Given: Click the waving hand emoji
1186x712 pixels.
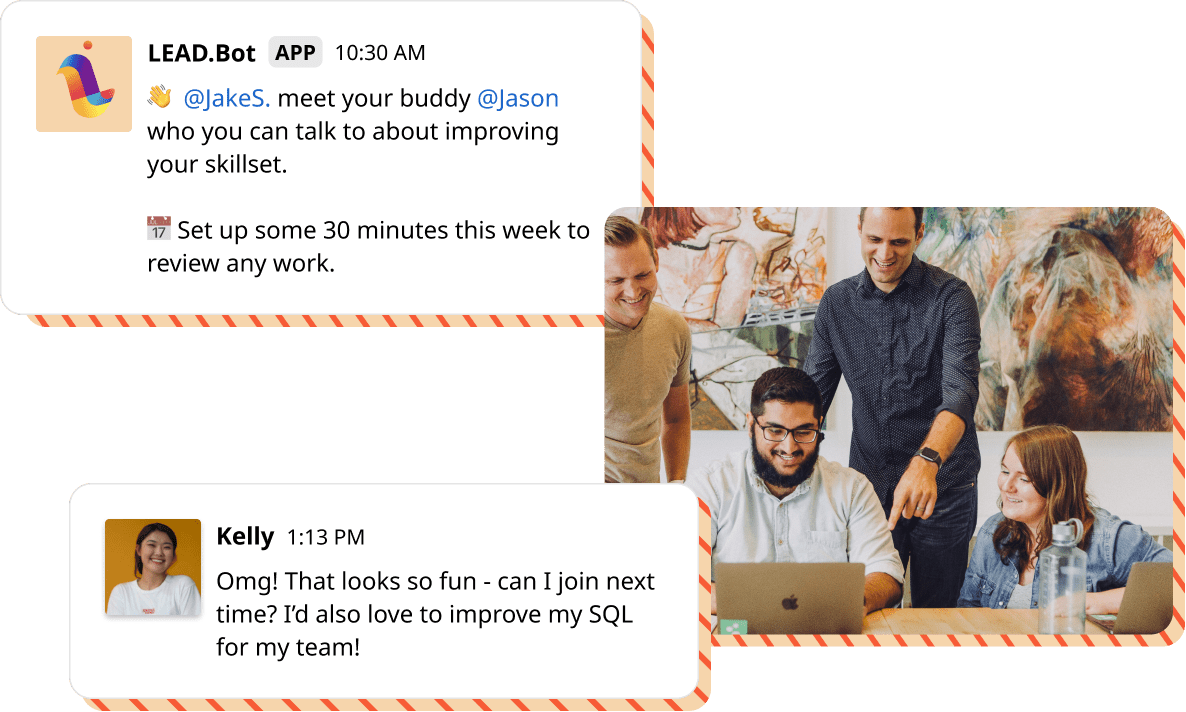Looking at the screenshot, I should (160, 97).
